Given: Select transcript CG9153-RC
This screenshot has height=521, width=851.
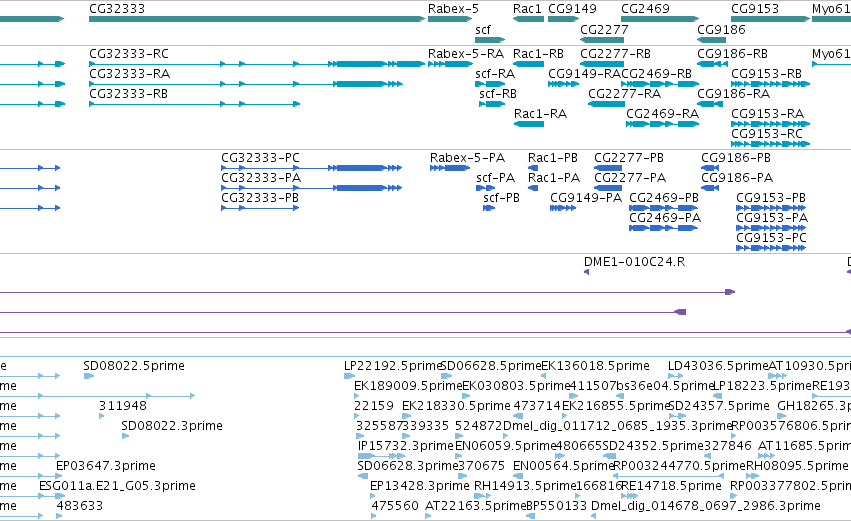Looking at the screenshot, I should point(766,134).
